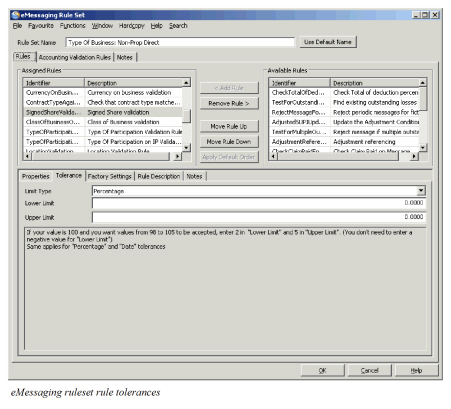Click Identifier column header in Available Rules
The image size is (451, 409).
(299, 83)
